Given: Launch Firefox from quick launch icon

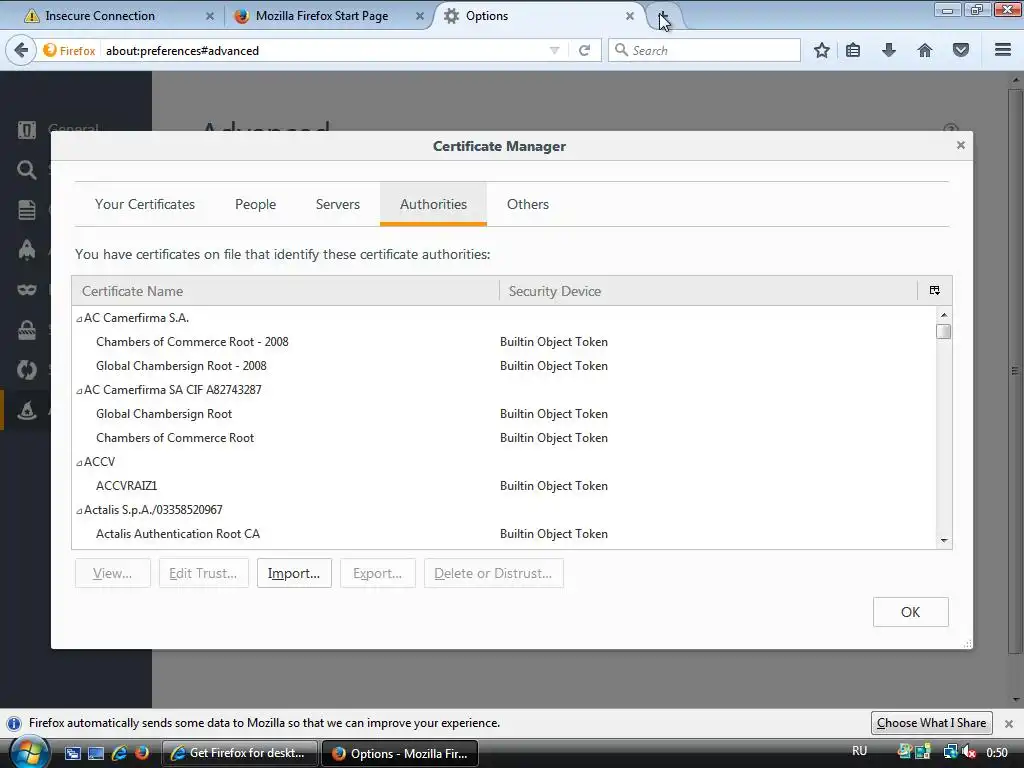Looking at the screenshot, I should [142, 753].
